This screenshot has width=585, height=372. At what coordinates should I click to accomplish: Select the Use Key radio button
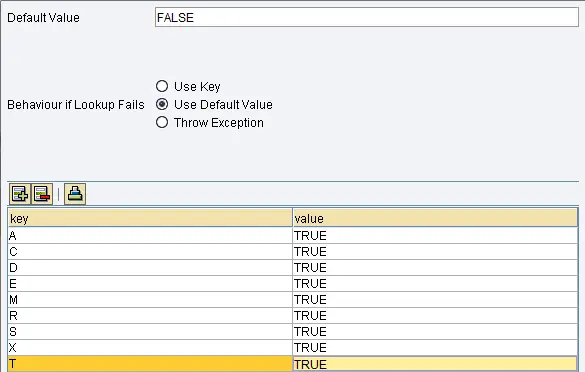coord(162,86)
